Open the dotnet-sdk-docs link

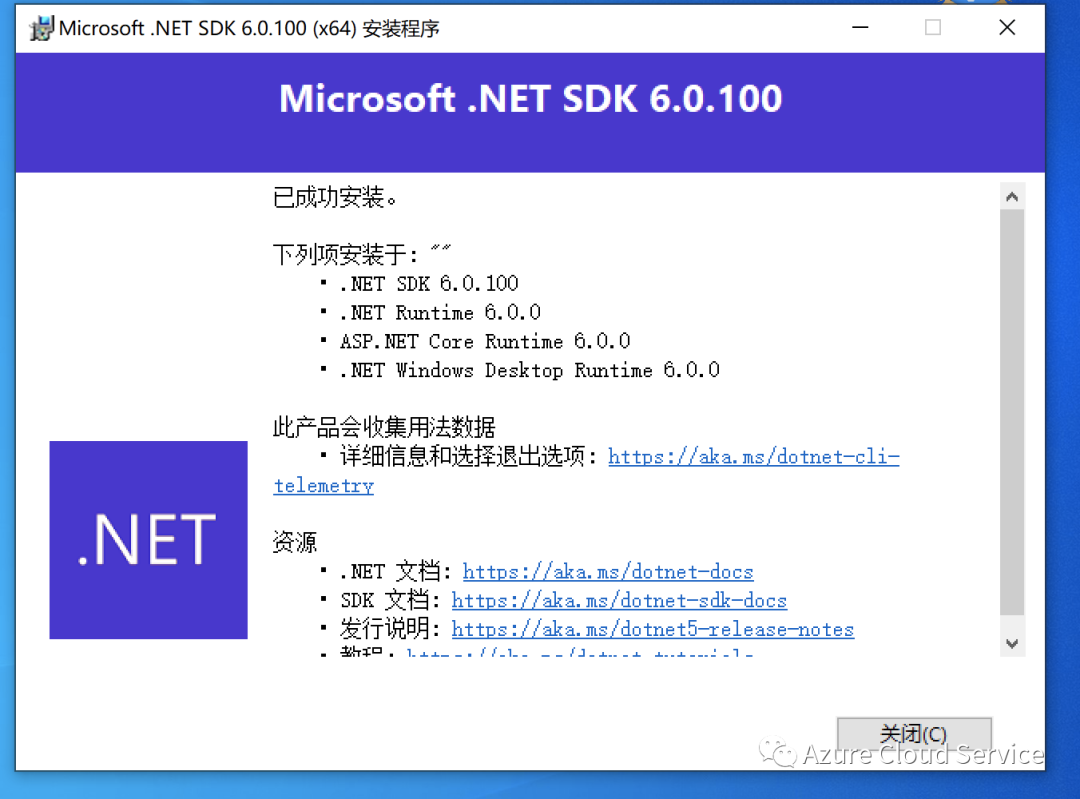pyautogui.click(x=619, y=601)
